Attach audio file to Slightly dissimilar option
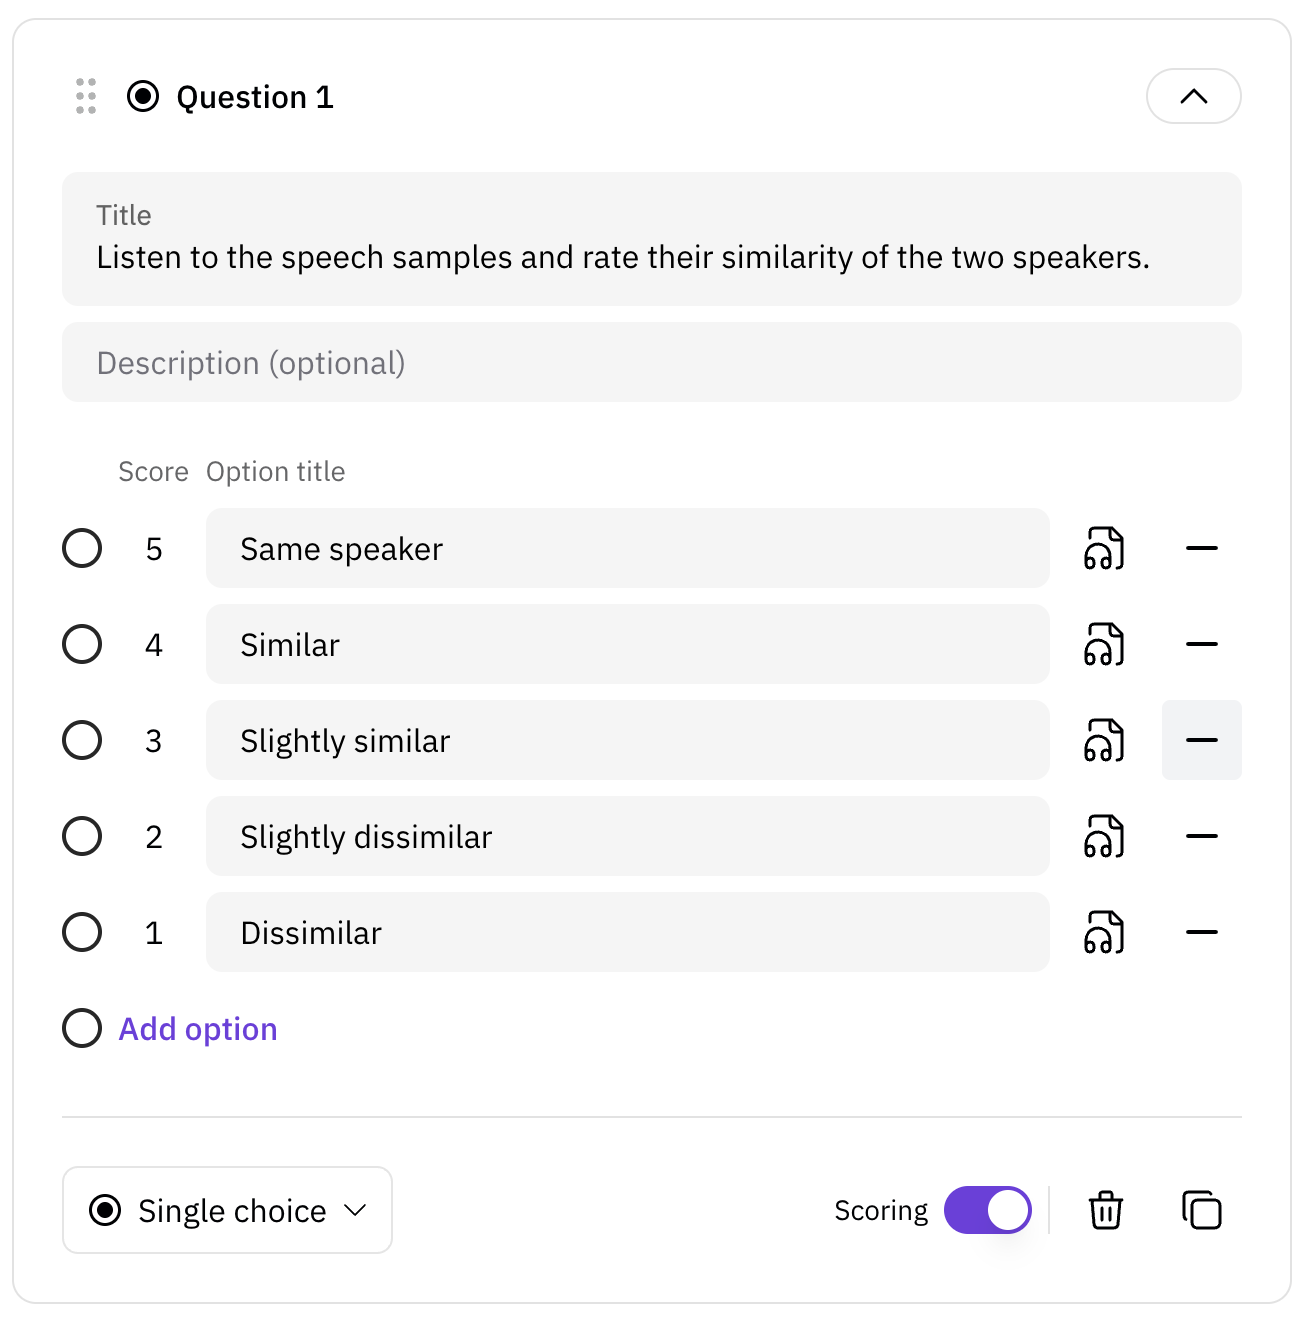The width and height of the screenshot is (1312, 1320). [1105, 836]
